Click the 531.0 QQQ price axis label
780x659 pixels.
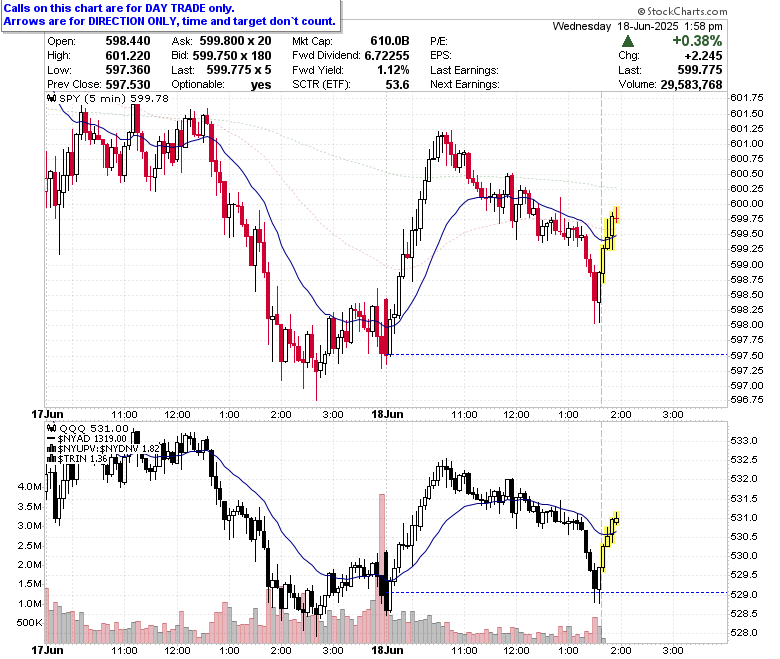pos(744,517)
